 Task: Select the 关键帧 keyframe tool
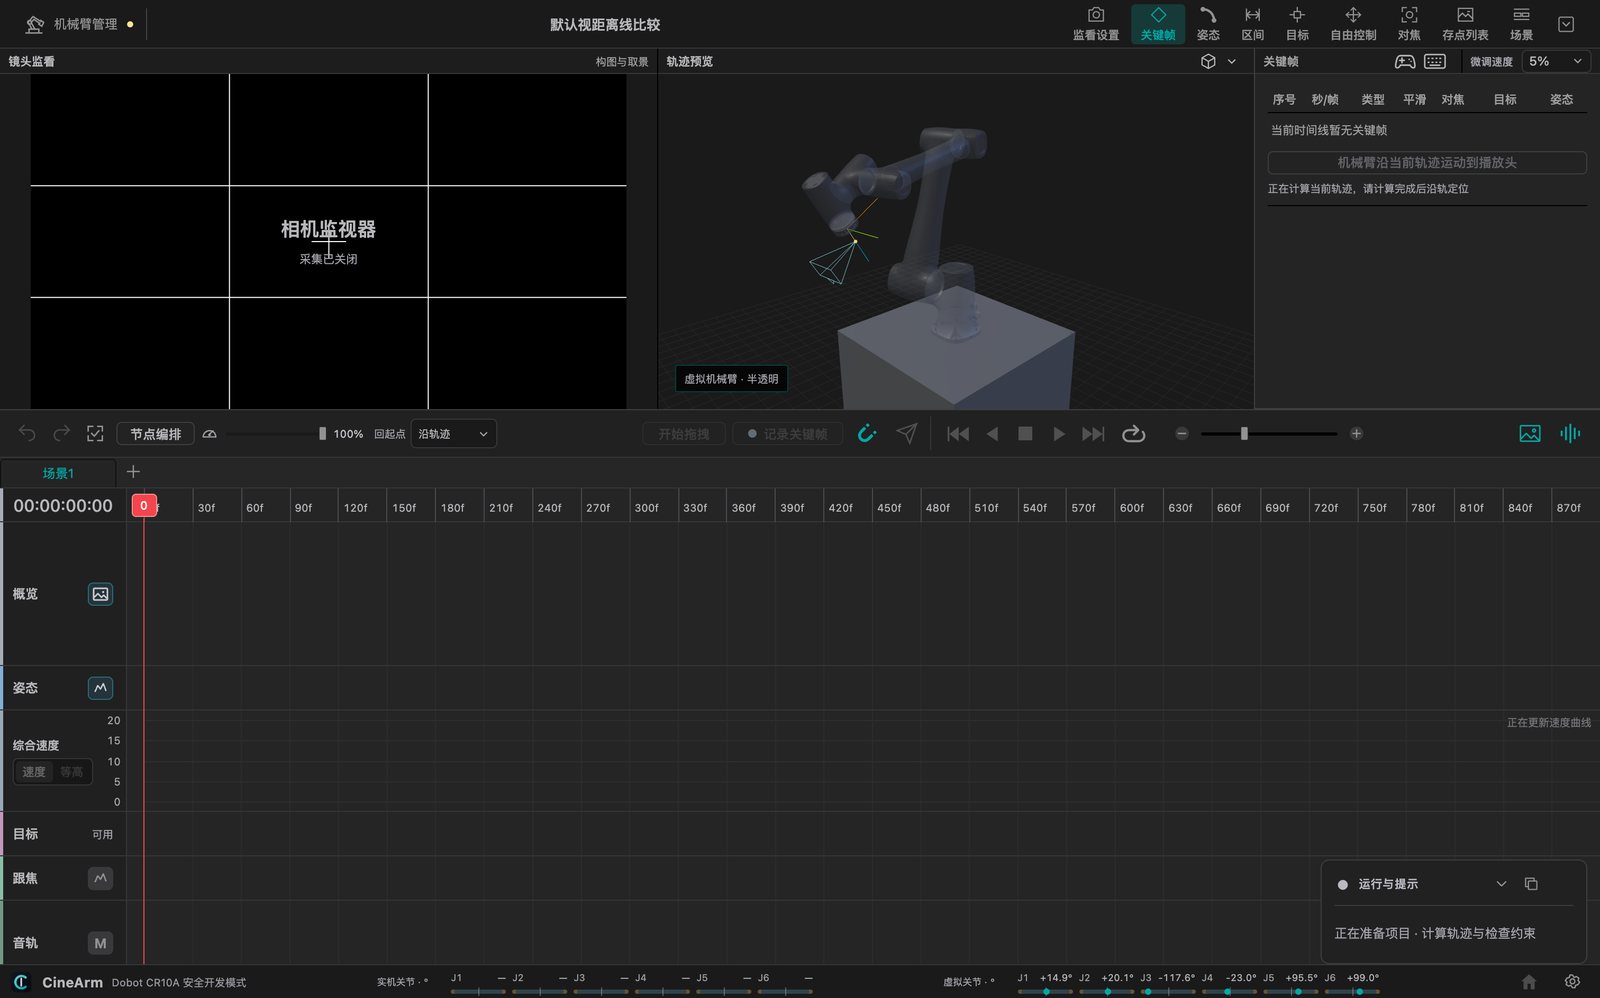(1157, 24)
